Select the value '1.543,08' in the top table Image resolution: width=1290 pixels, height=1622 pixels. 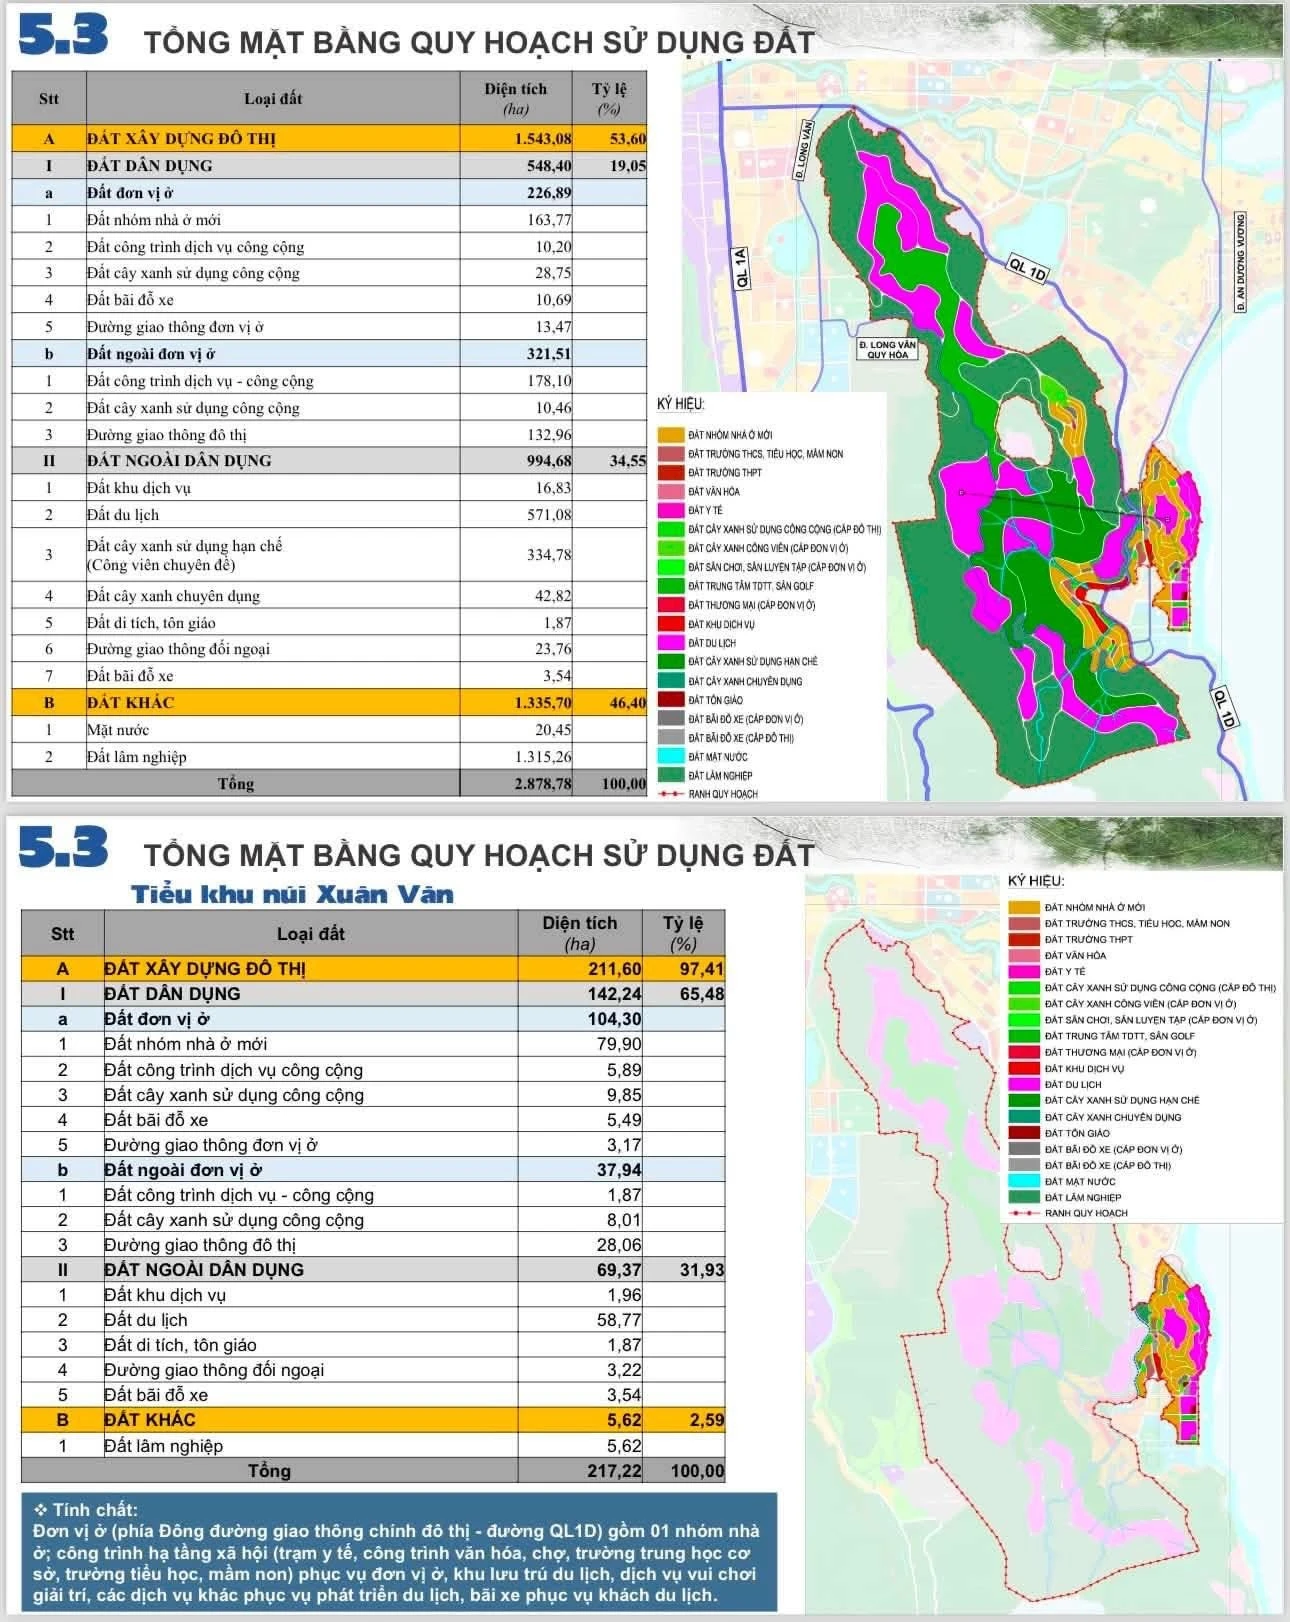[x=543, y=139]
